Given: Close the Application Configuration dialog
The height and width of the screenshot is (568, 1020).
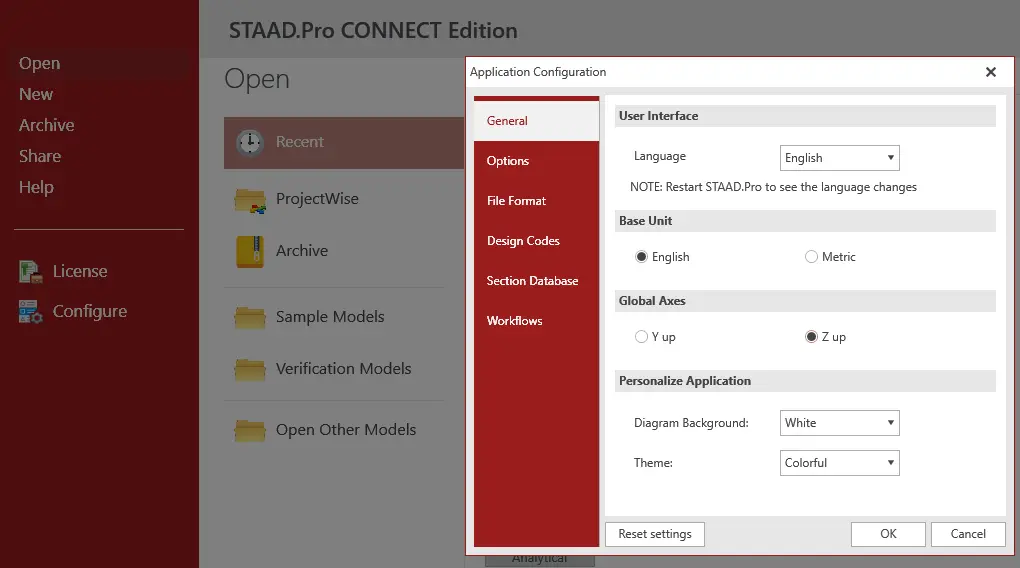Looking at the screenshot, I should (991, 72).
